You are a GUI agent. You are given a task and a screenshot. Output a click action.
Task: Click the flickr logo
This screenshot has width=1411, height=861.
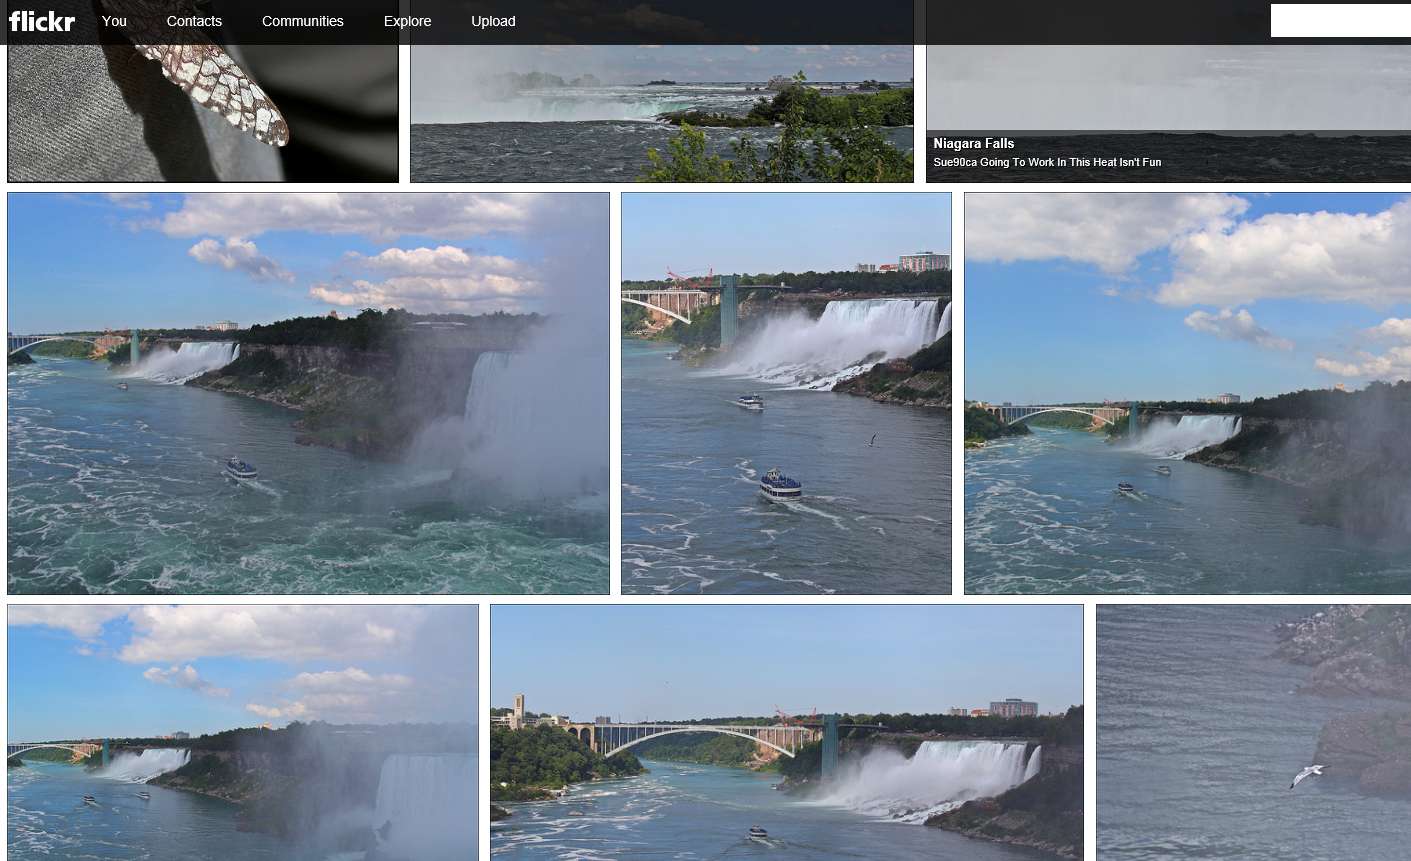click(x=42, y=21)
